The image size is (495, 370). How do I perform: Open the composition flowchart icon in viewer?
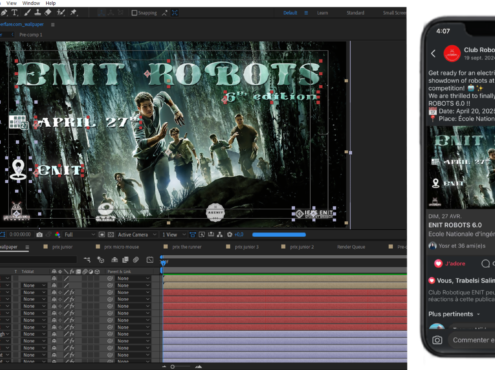220,235
